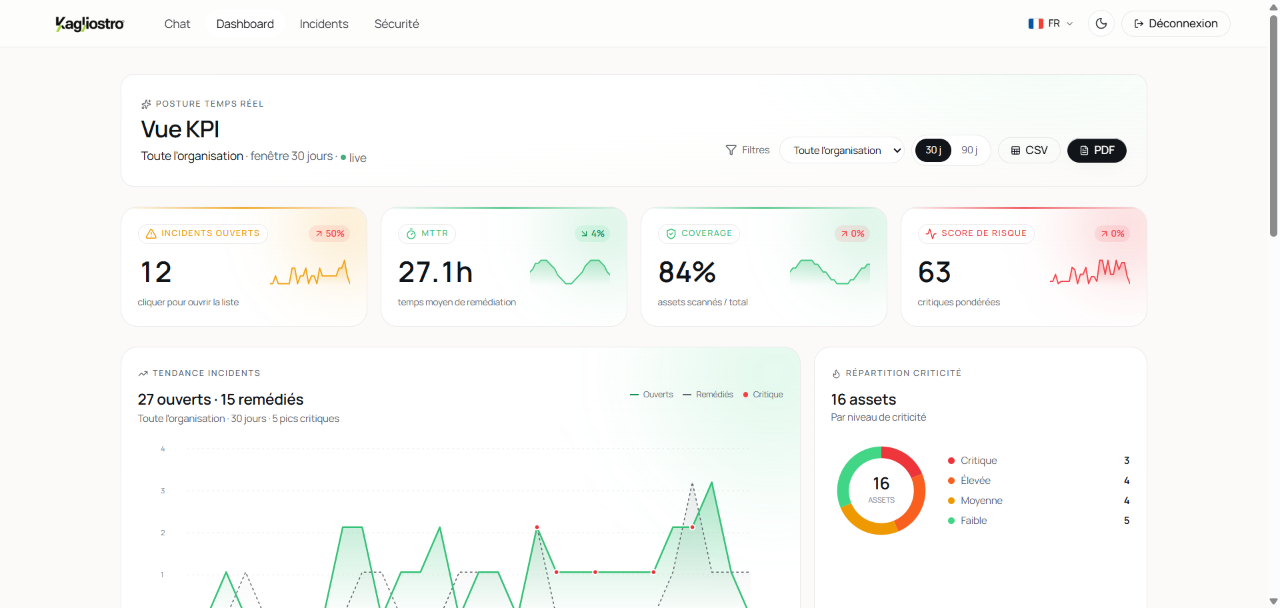Select the 30 j time window
This screenshot has height=608, width=1280.
coord(933,150)
